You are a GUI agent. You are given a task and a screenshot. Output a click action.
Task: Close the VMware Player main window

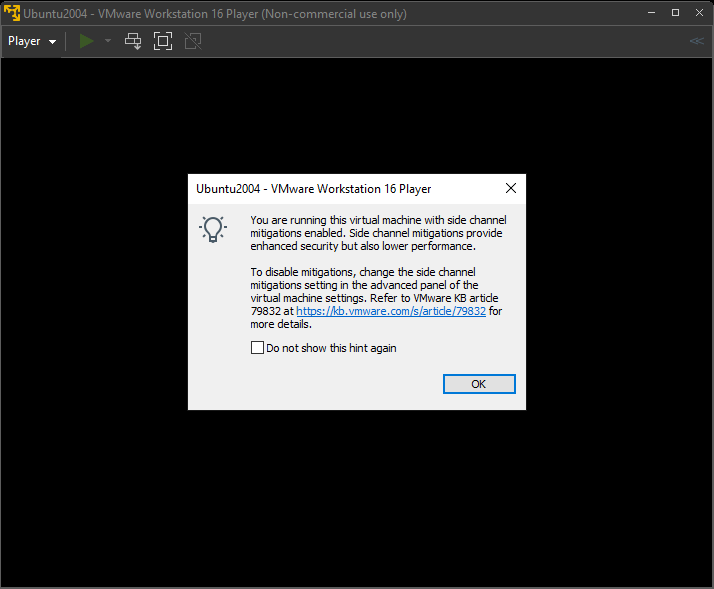pos(699,13)
